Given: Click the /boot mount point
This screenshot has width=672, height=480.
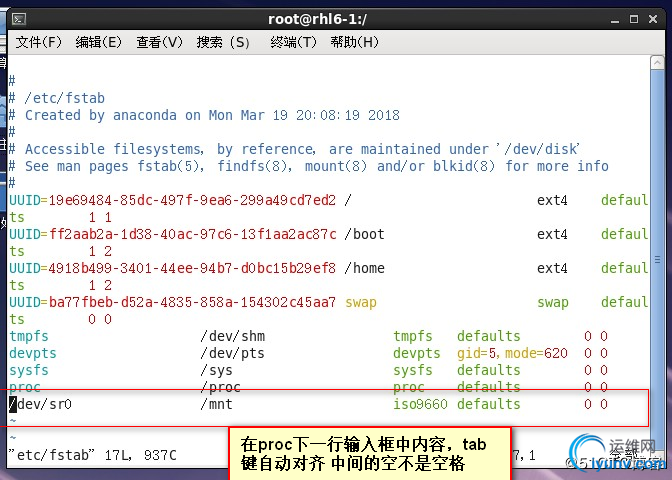Looking at the screenshot, I should click(x=364, y=234).
